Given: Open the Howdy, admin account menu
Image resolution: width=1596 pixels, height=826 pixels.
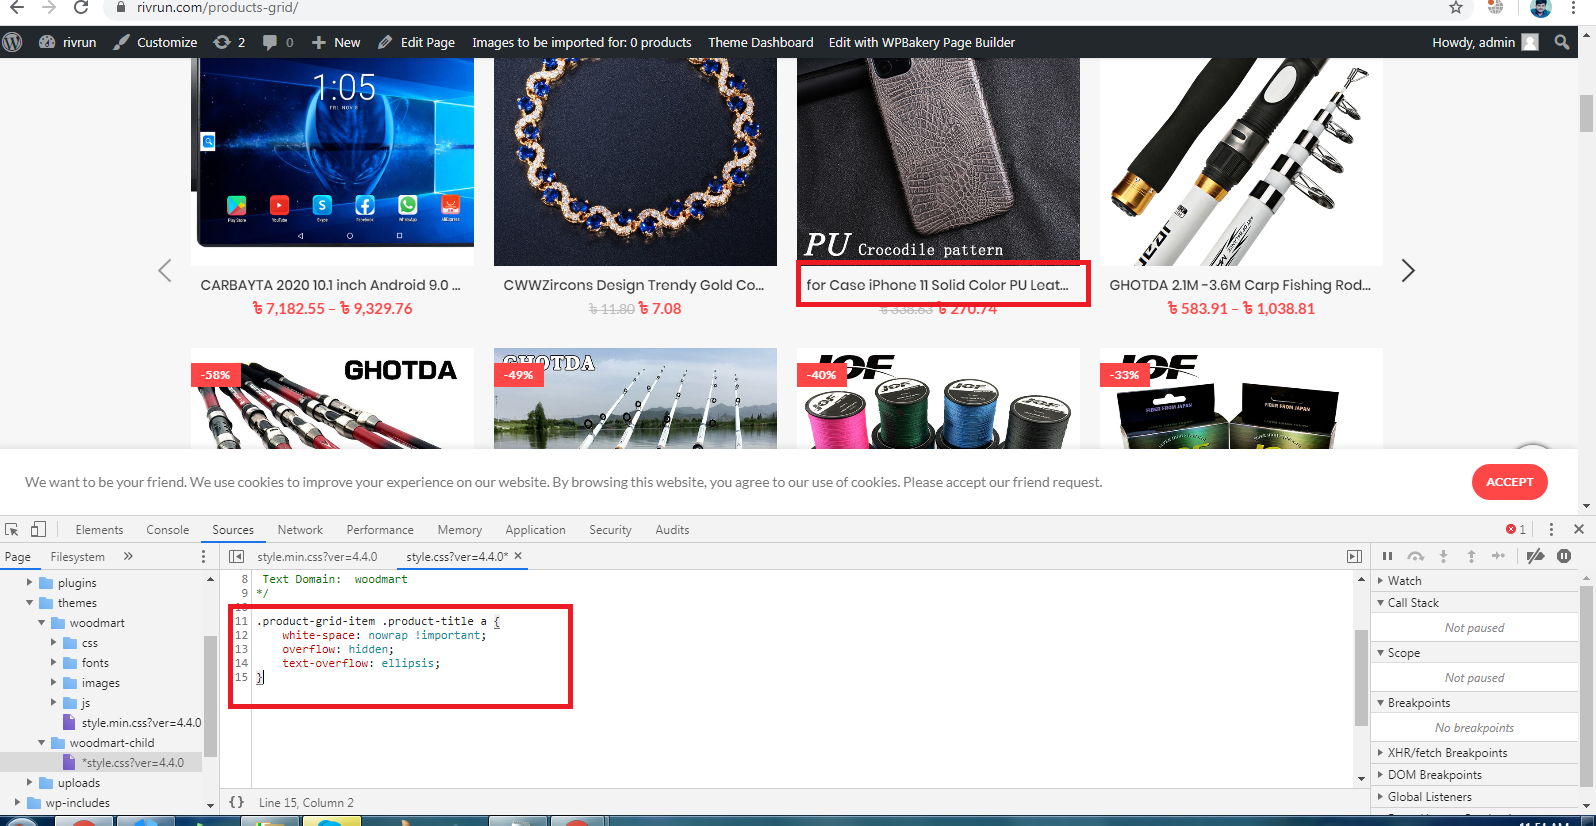Looking at the screenshot, I should coord(1485,42).
